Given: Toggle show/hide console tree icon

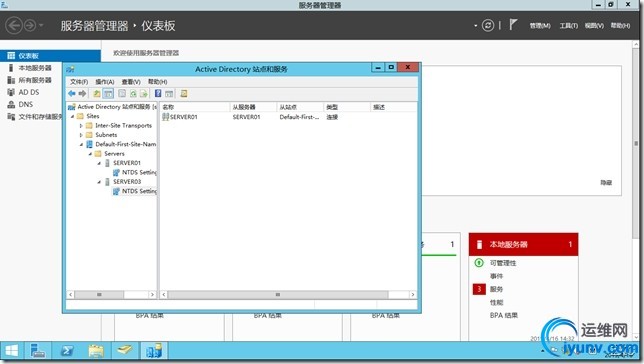Looking at the screenshot, I should [108, 94].
